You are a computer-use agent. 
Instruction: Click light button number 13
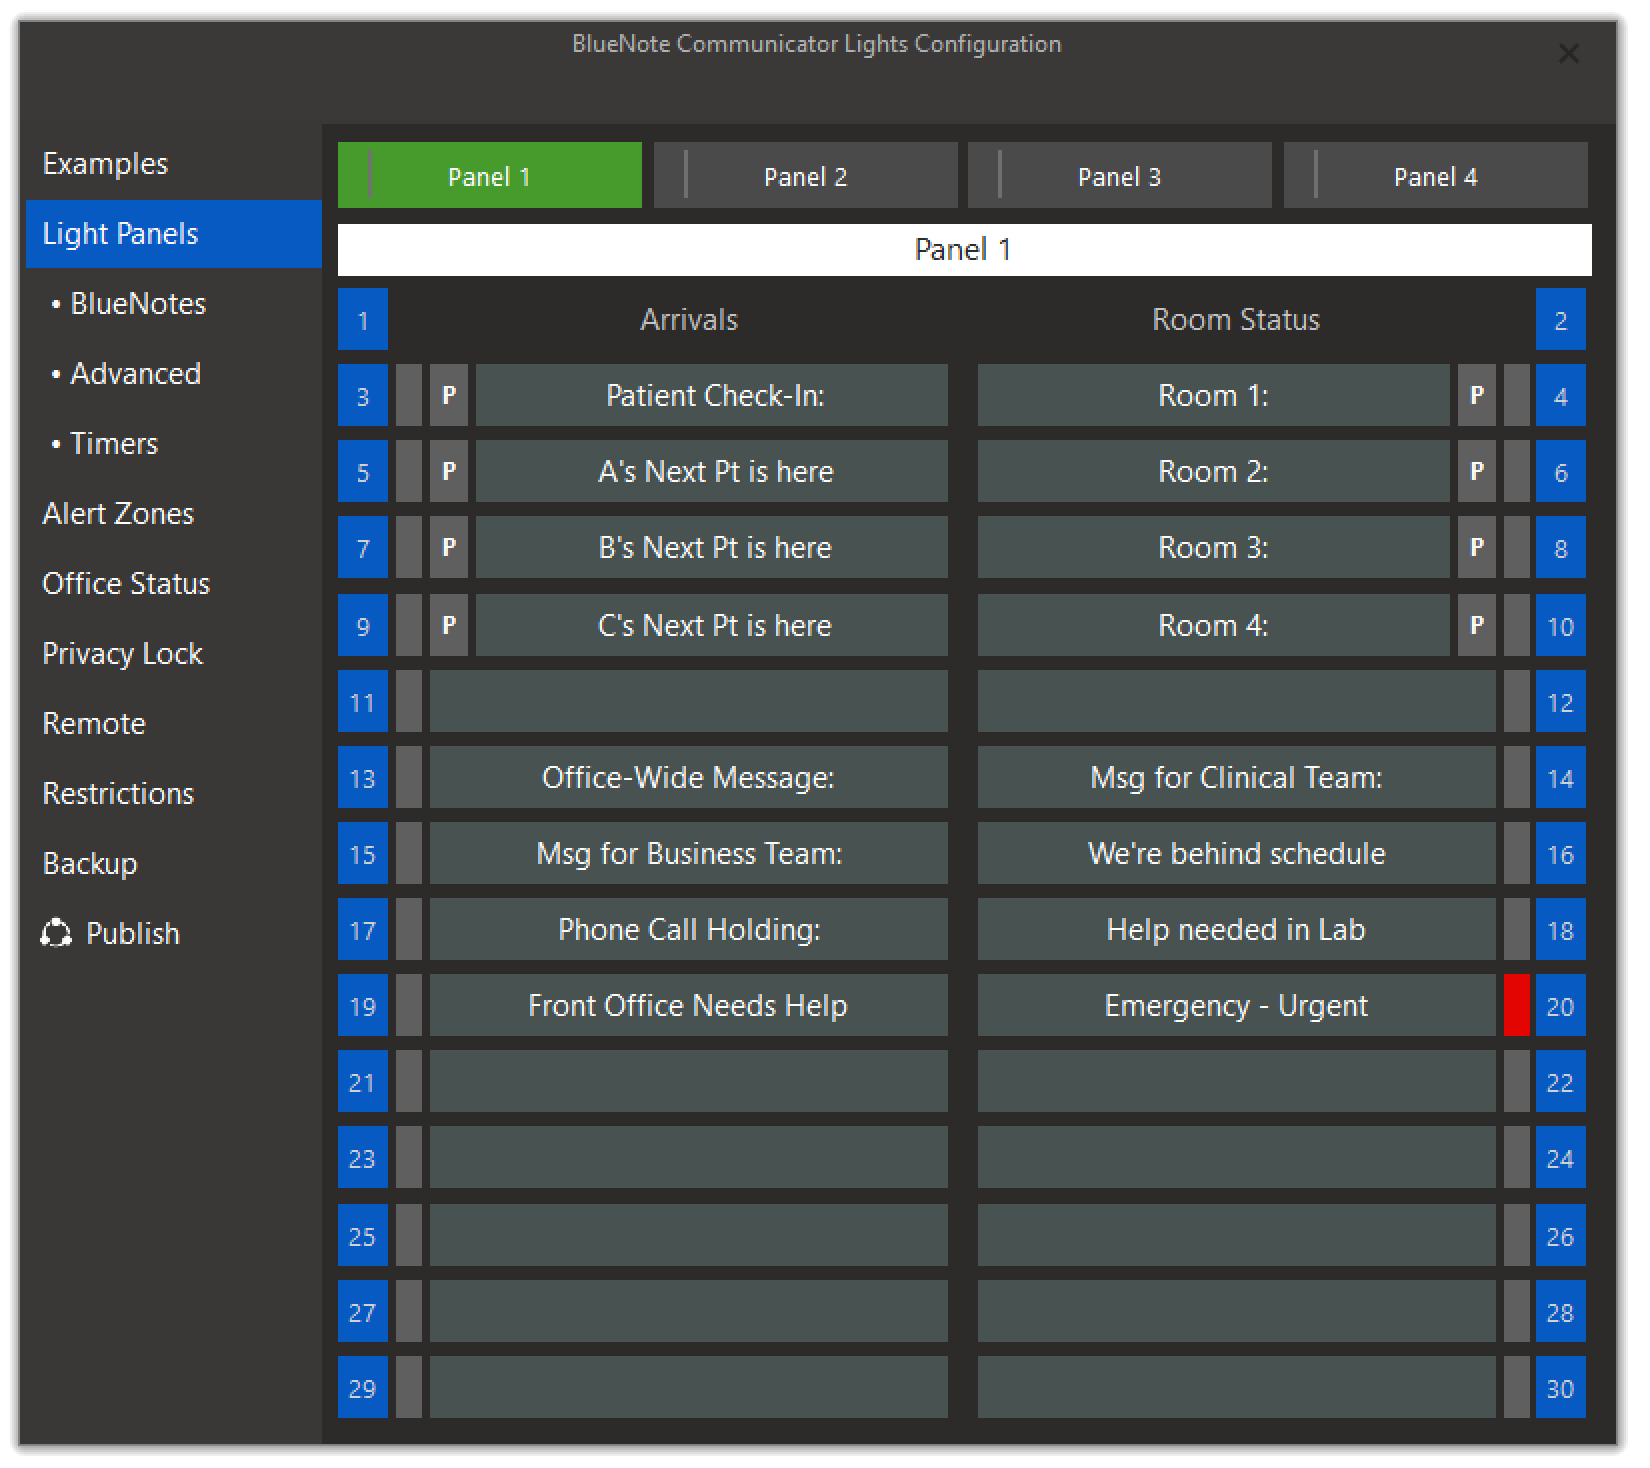pyautogui.click(x=363, y=777)
